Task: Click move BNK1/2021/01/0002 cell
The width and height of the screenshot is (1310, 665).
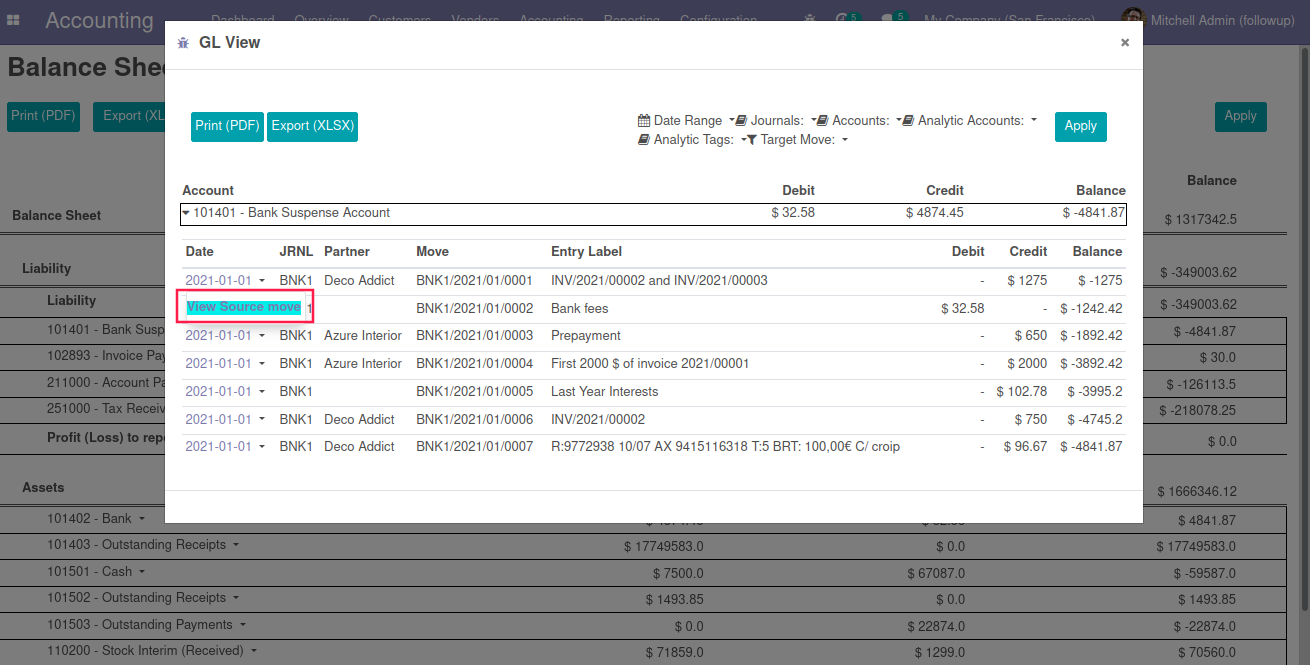Action: (x=474, y=308)
